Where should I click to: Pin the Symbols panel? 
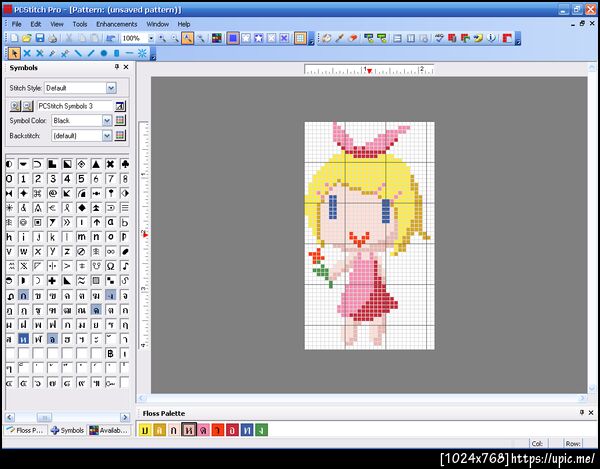[119, 69]
